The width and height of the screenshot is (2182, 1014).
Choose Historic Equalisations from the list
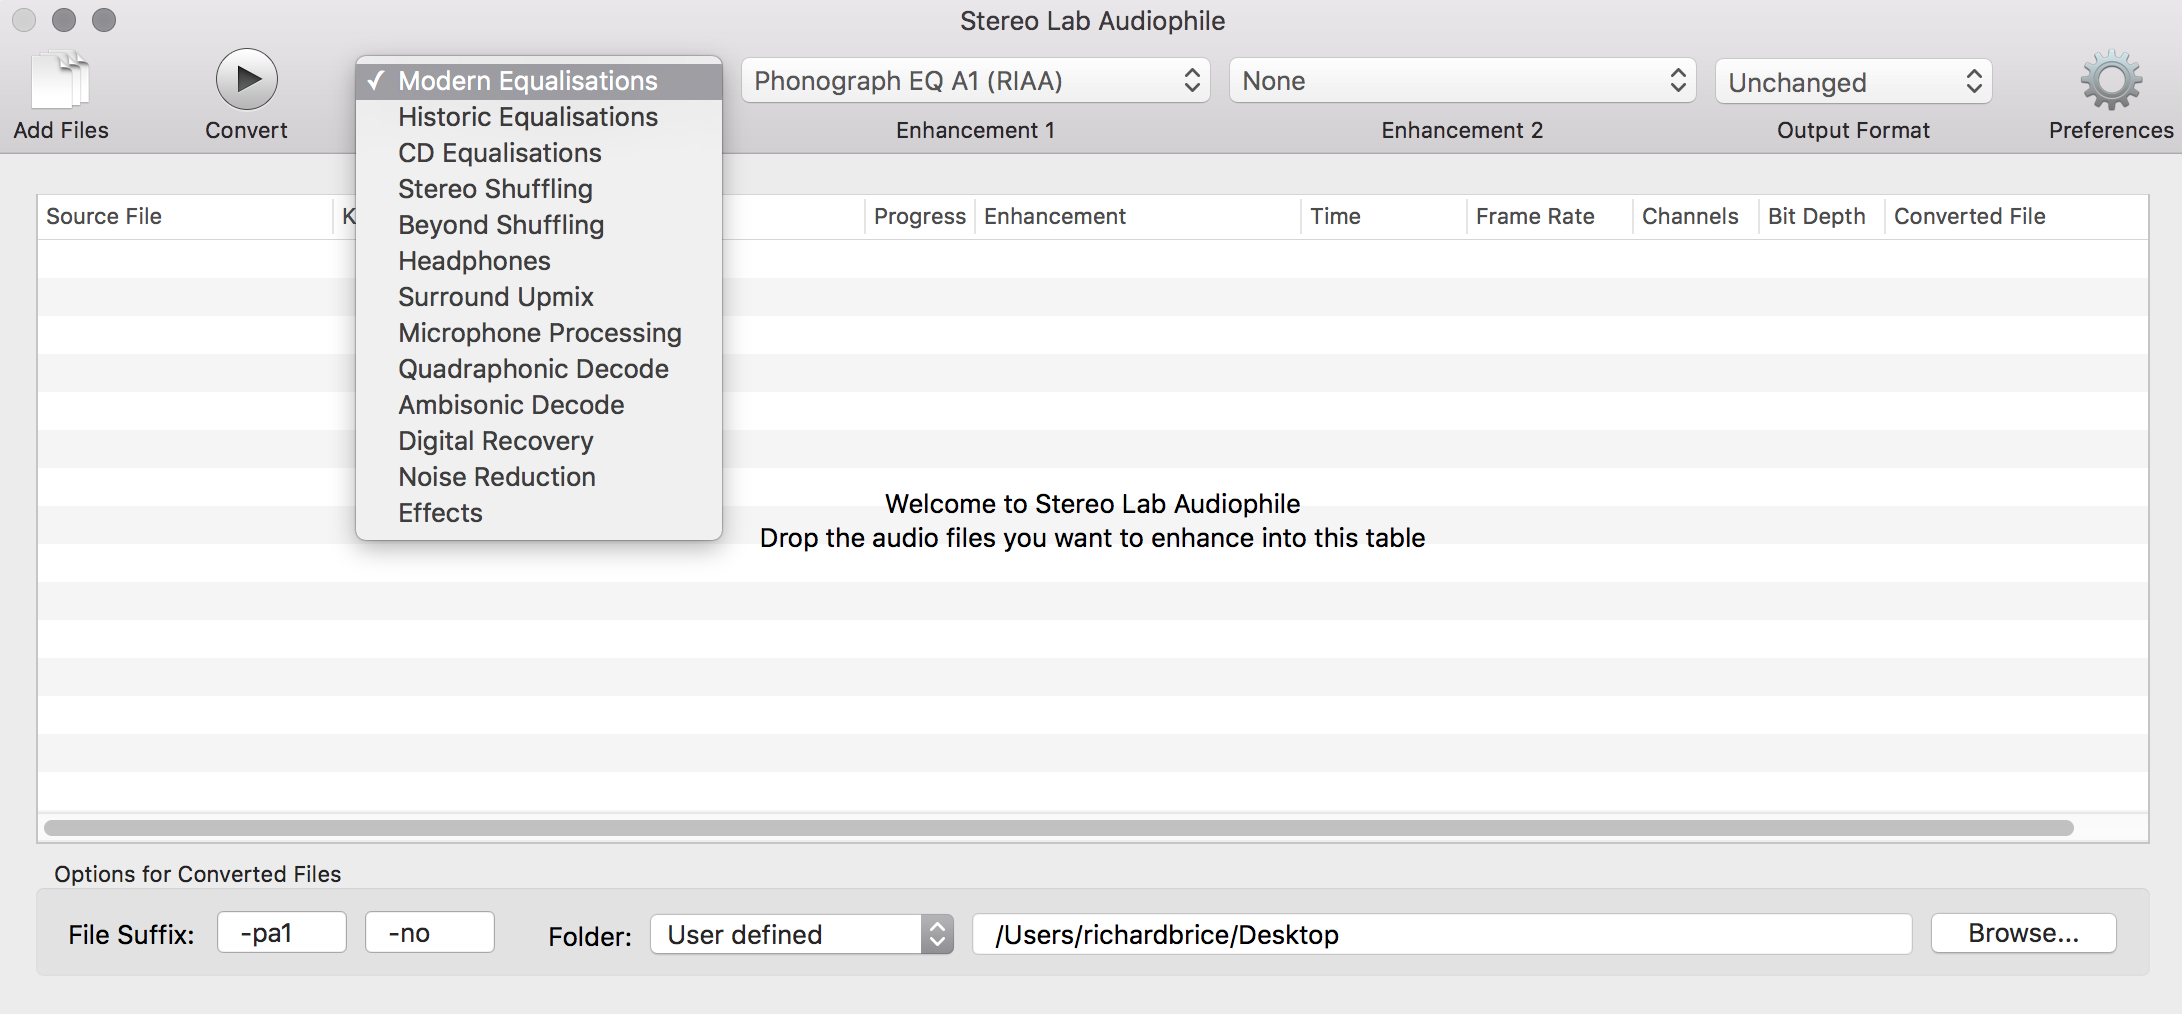click(x=539, y=117)
